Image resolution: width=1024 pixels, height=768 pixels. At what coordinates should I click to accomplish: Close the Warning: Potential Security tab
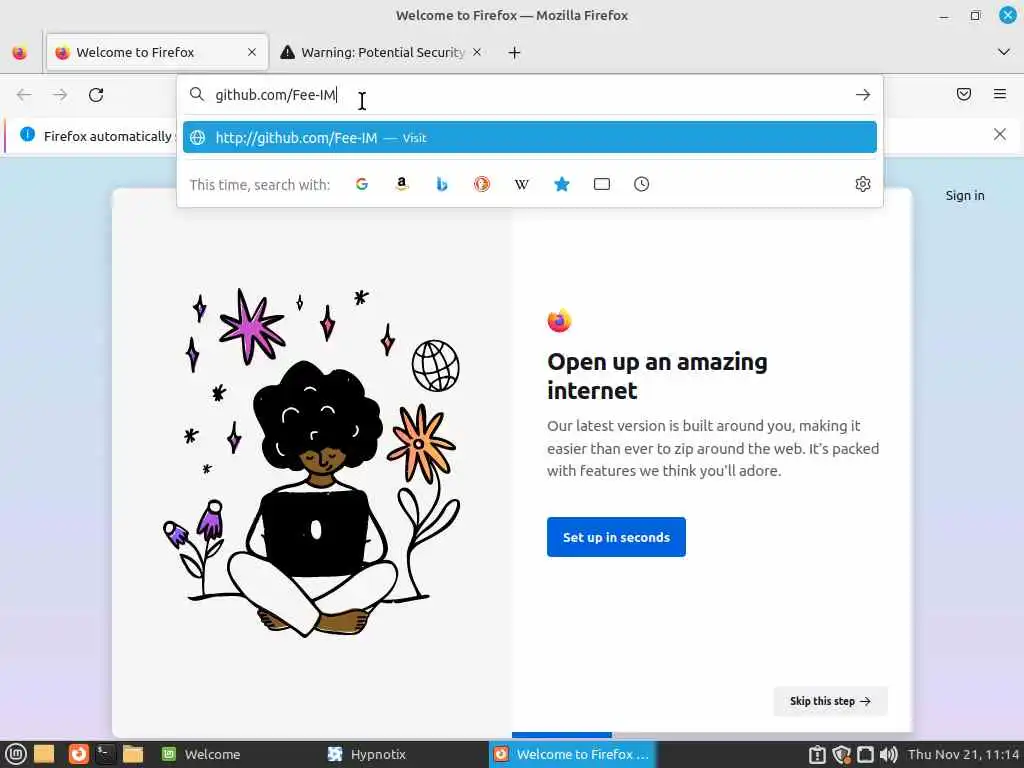pyautogui.click(x=477, y=52)
